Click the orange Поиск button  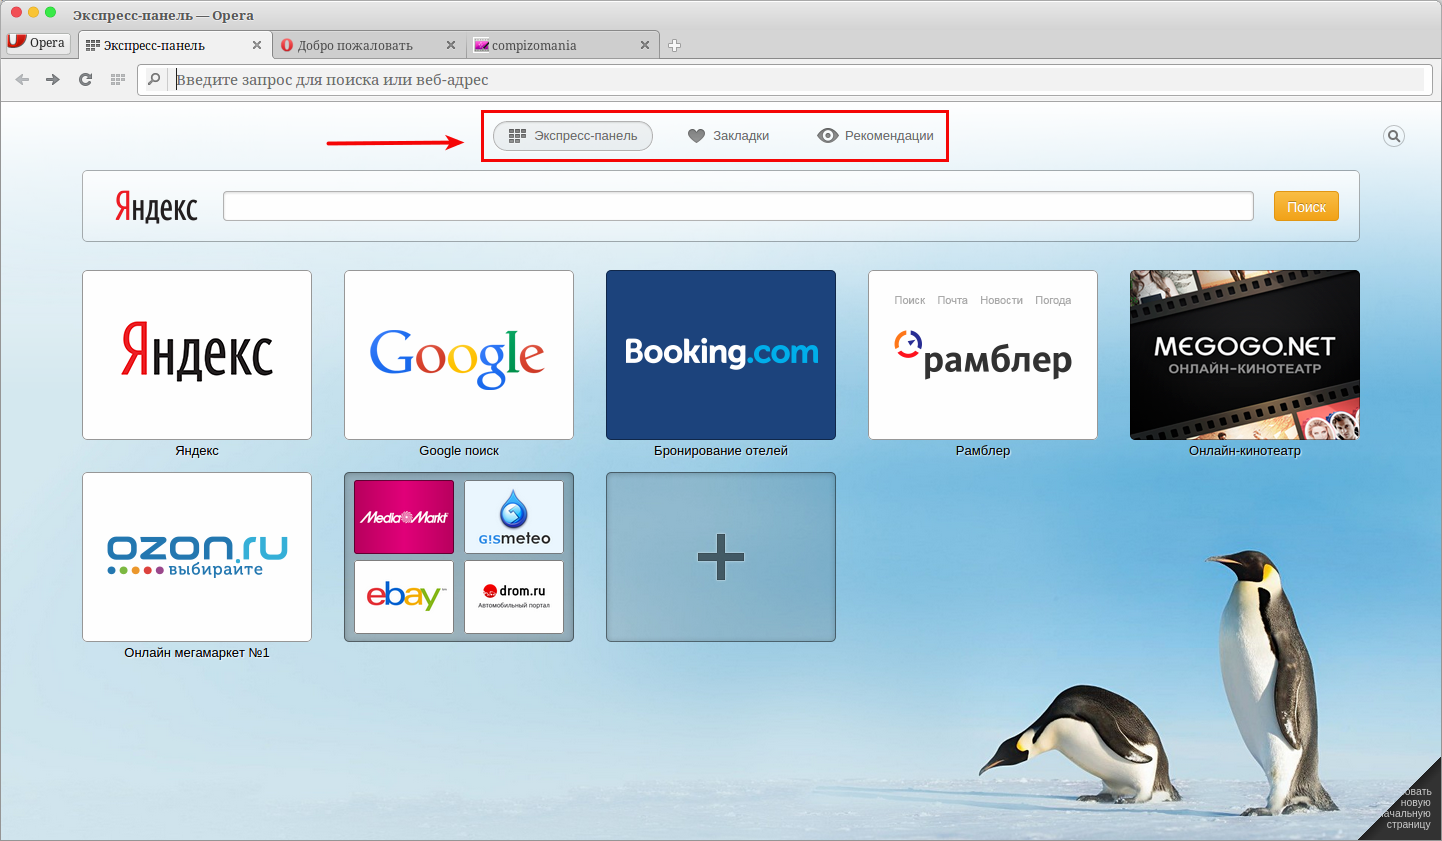click(x=1306, y=207)
